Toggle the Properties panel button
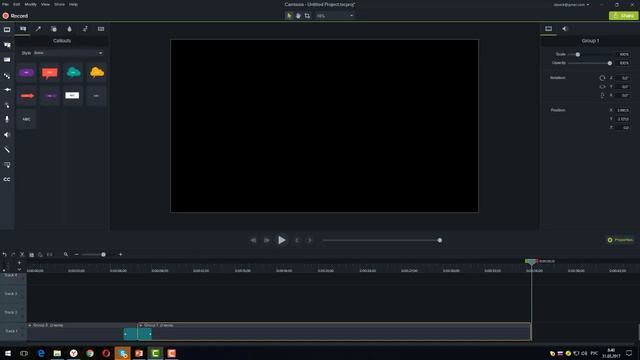640x360 pixels. (620, 240)
